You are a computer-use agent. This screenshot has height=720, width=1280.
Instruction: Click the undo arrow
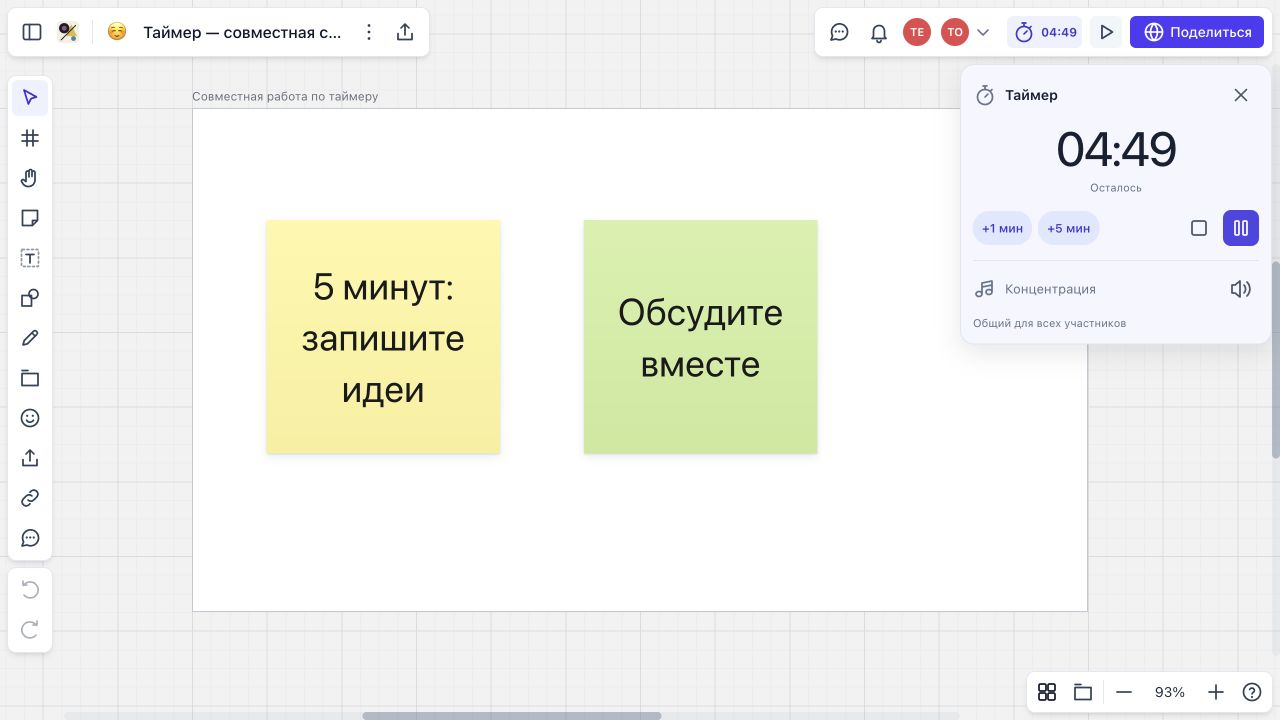[30, 590]
